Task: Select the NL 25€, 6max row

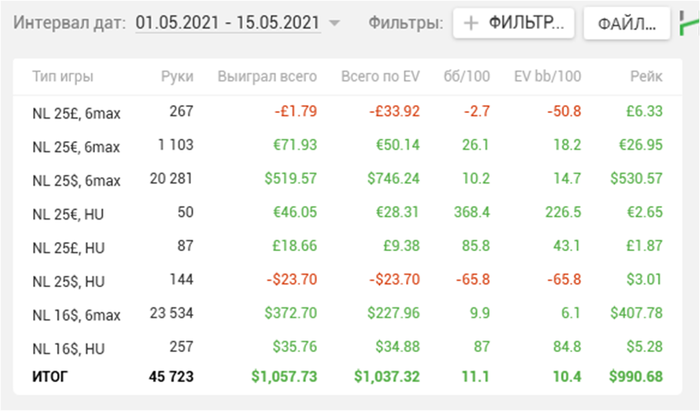Action: point(347,145)
